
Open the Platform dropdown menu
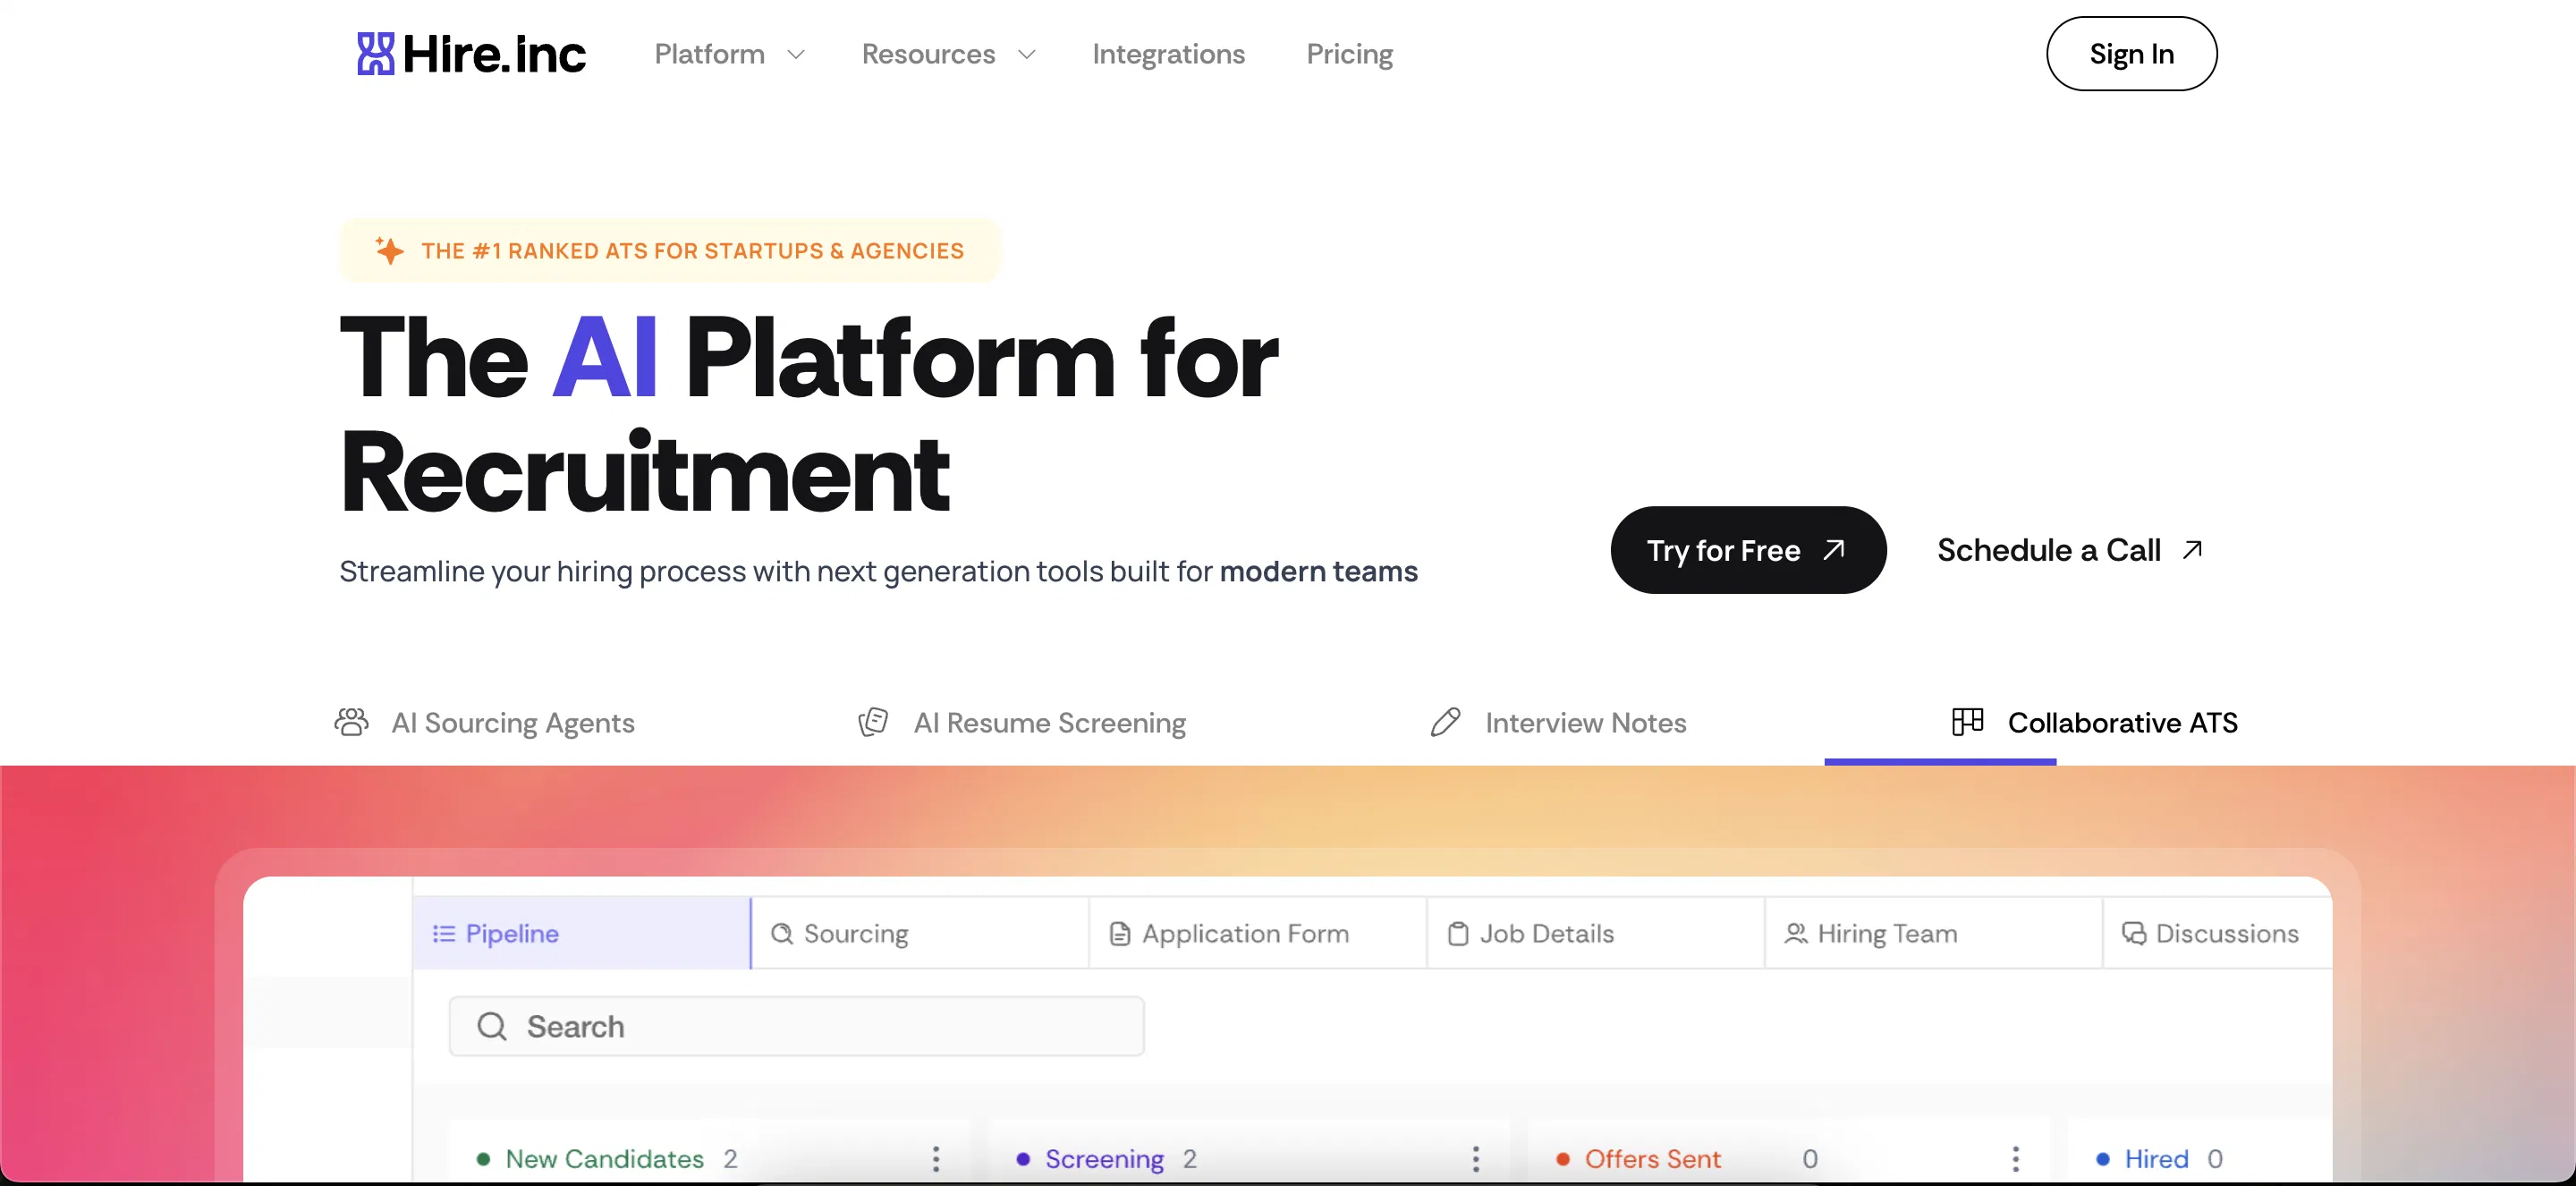pos(730,54)
